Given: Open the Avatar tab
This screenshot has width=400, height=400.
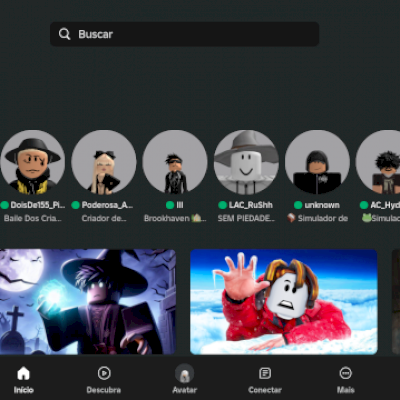Looking at the screenshot, I should pyautogui.click(x=184, y=379).
